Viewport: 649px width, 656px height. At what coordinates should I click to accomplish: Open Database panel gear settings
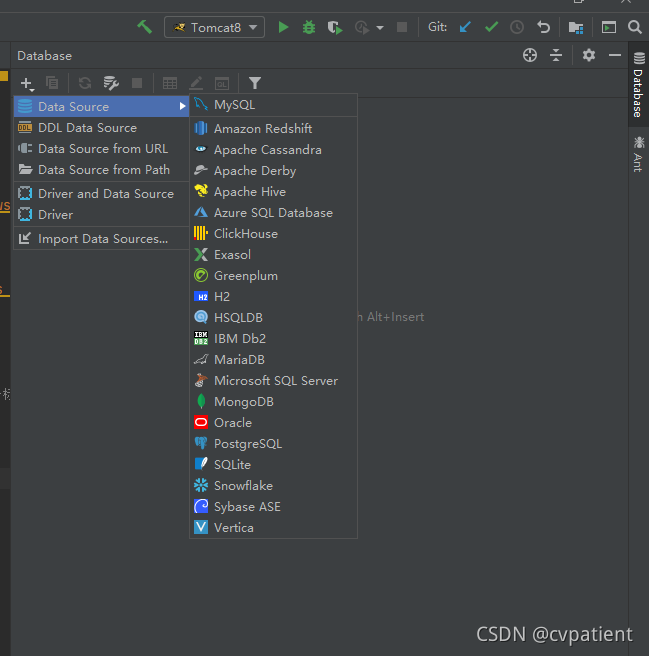589,55
